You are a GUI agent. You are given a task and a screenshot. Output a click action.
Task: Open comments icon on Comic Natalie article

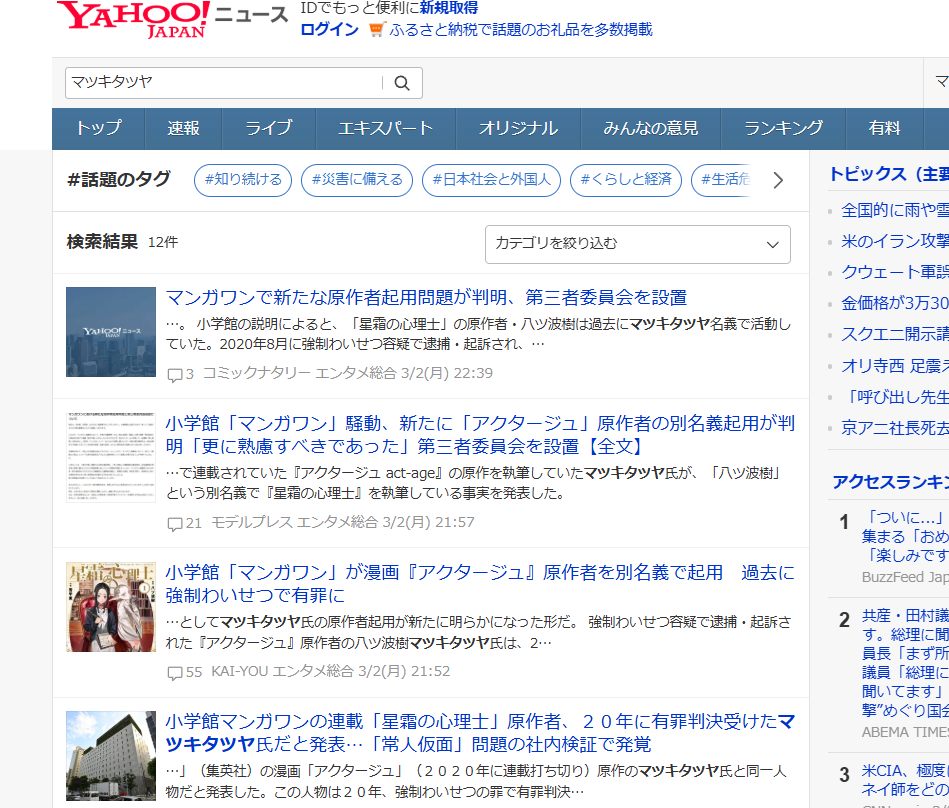(175, 374)
